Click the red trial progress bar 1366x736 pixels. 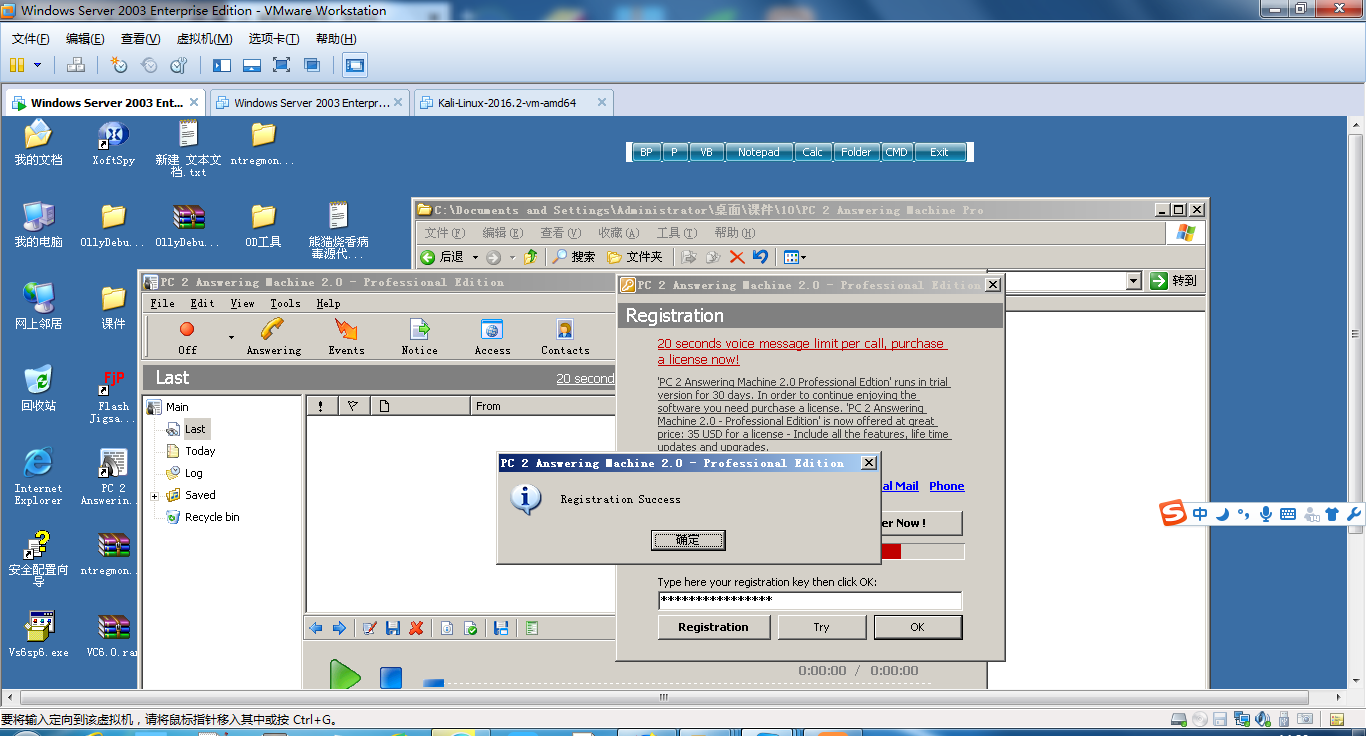(x=890, y=551)
